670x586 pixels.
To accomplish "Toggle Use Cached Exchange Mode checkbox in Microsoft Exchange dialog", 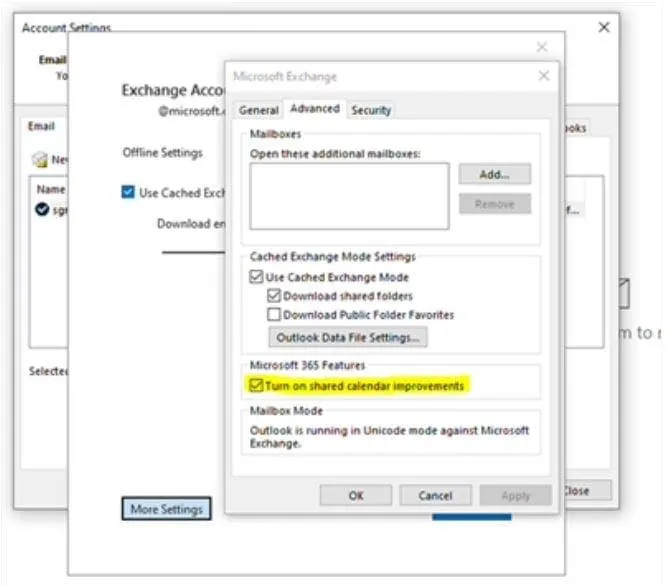I will [x=256, y=277].
